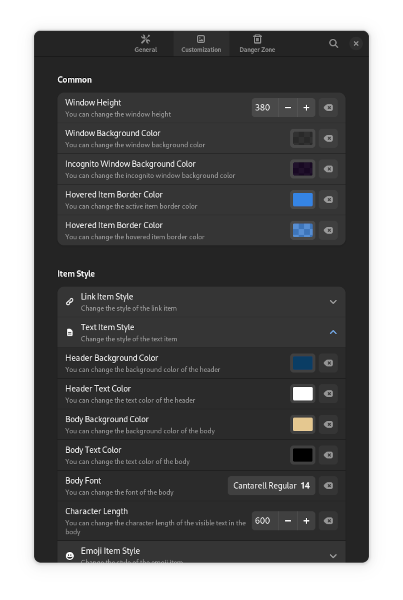Screen dimensions: 403x600
Task: Clear the Body Font setting
Action: [x=328, y=486]
